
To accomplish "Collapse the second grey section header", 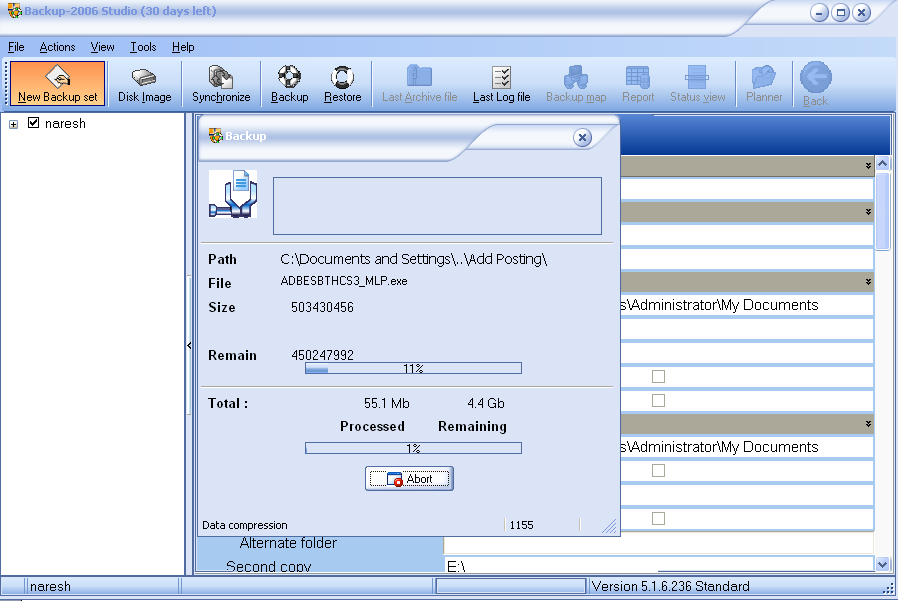I will click(868, 212).
